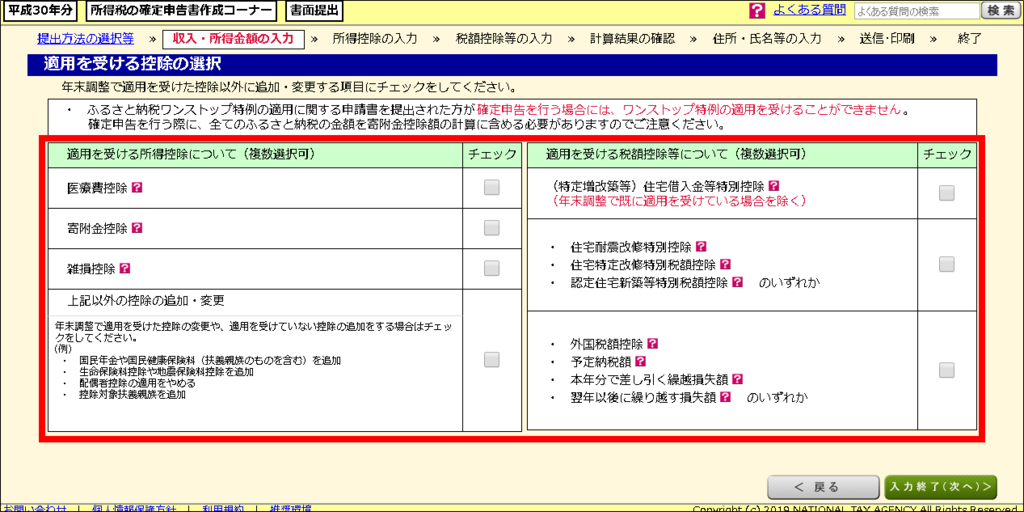Open help icon next to 医療費控除
1024x512 pixels.
(x=136, y=187)
